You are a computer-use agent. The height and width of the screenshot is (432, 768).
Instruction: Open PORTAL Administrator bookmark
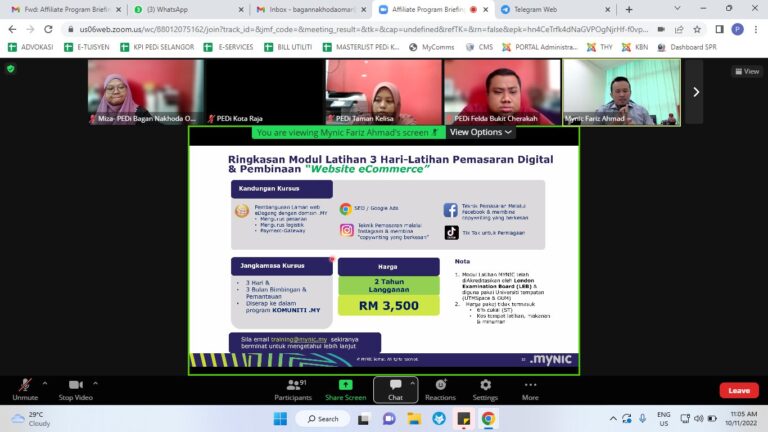coord(540,47)
